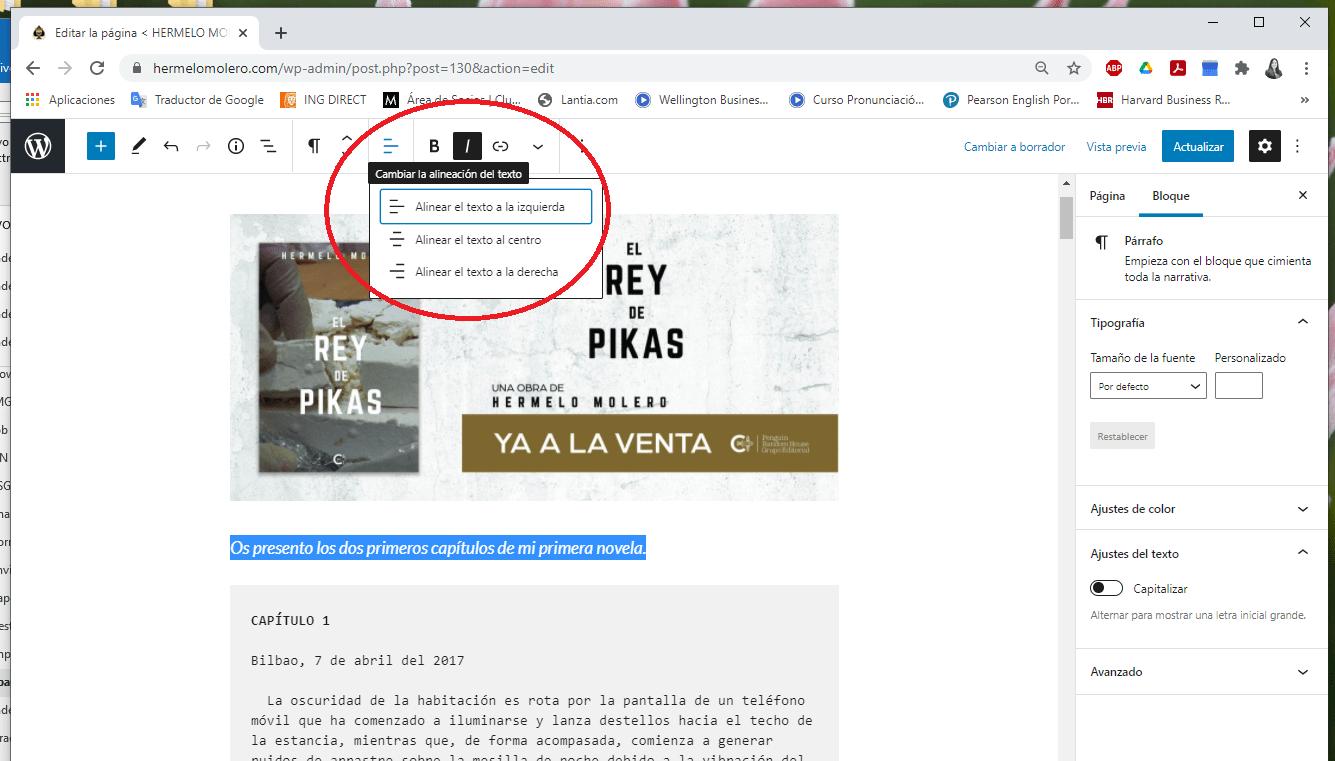Open the ING DIRECT bookmark
The height and width of the screenshot is (761, 1335).
point(323,100)
